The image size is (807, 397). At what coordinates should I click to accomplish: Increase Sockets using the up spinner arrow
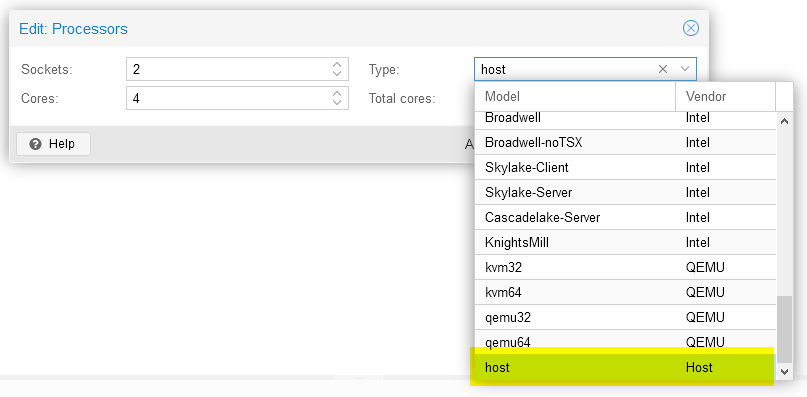point(337,65)
